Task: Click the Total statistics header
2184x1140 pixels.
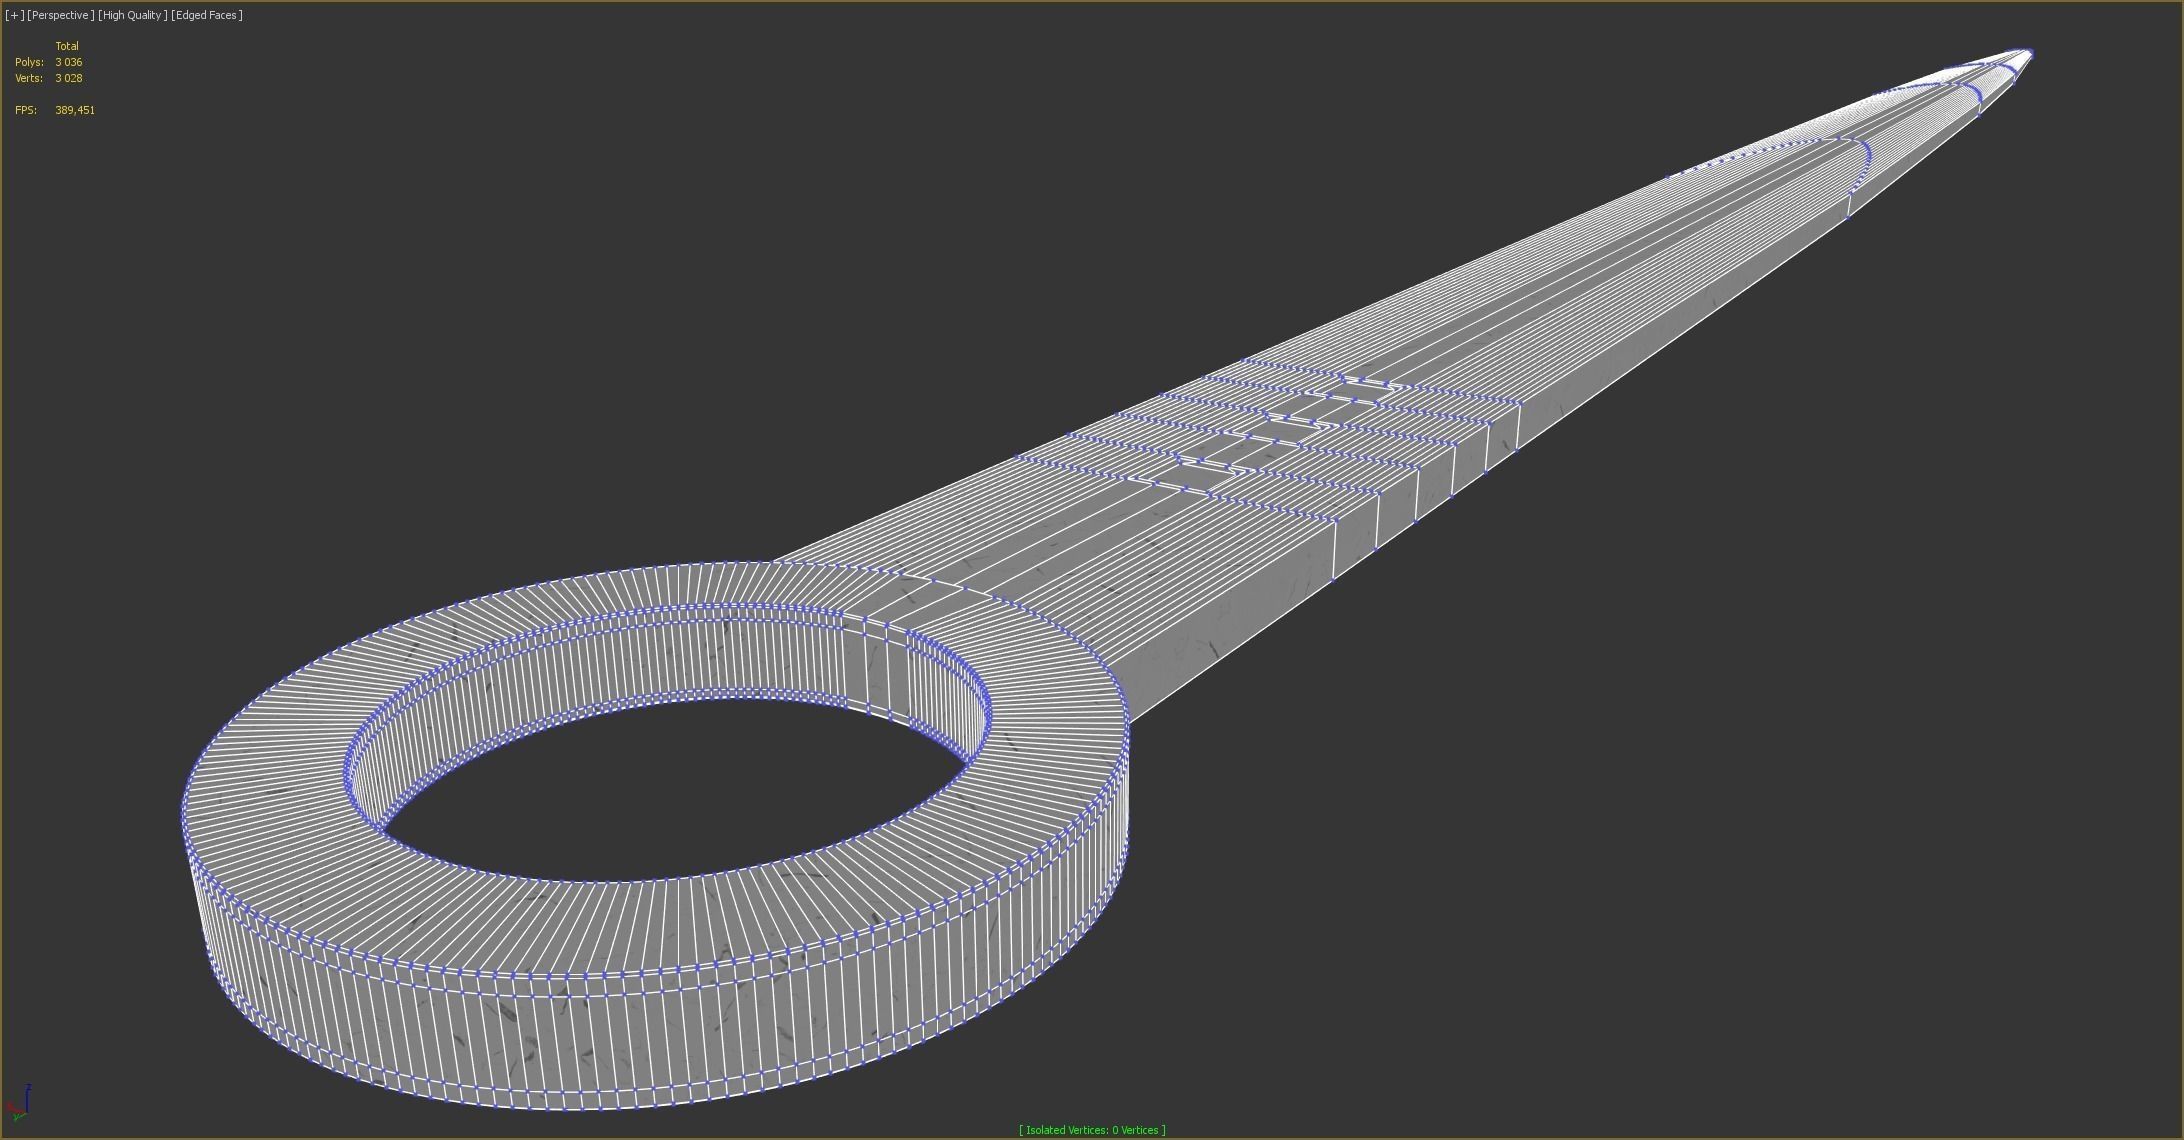Action: pos(67,46)
